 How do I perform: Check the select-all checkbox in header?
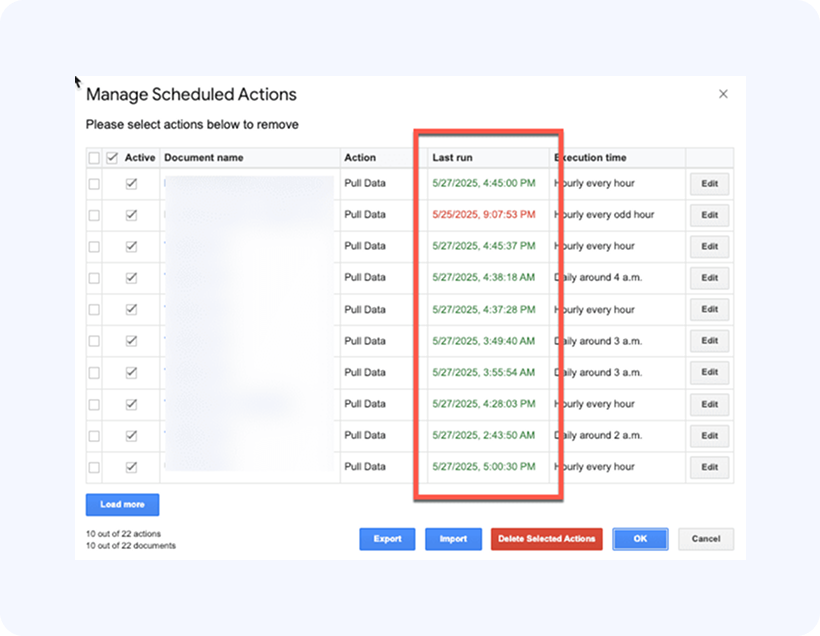click(94, 158)
